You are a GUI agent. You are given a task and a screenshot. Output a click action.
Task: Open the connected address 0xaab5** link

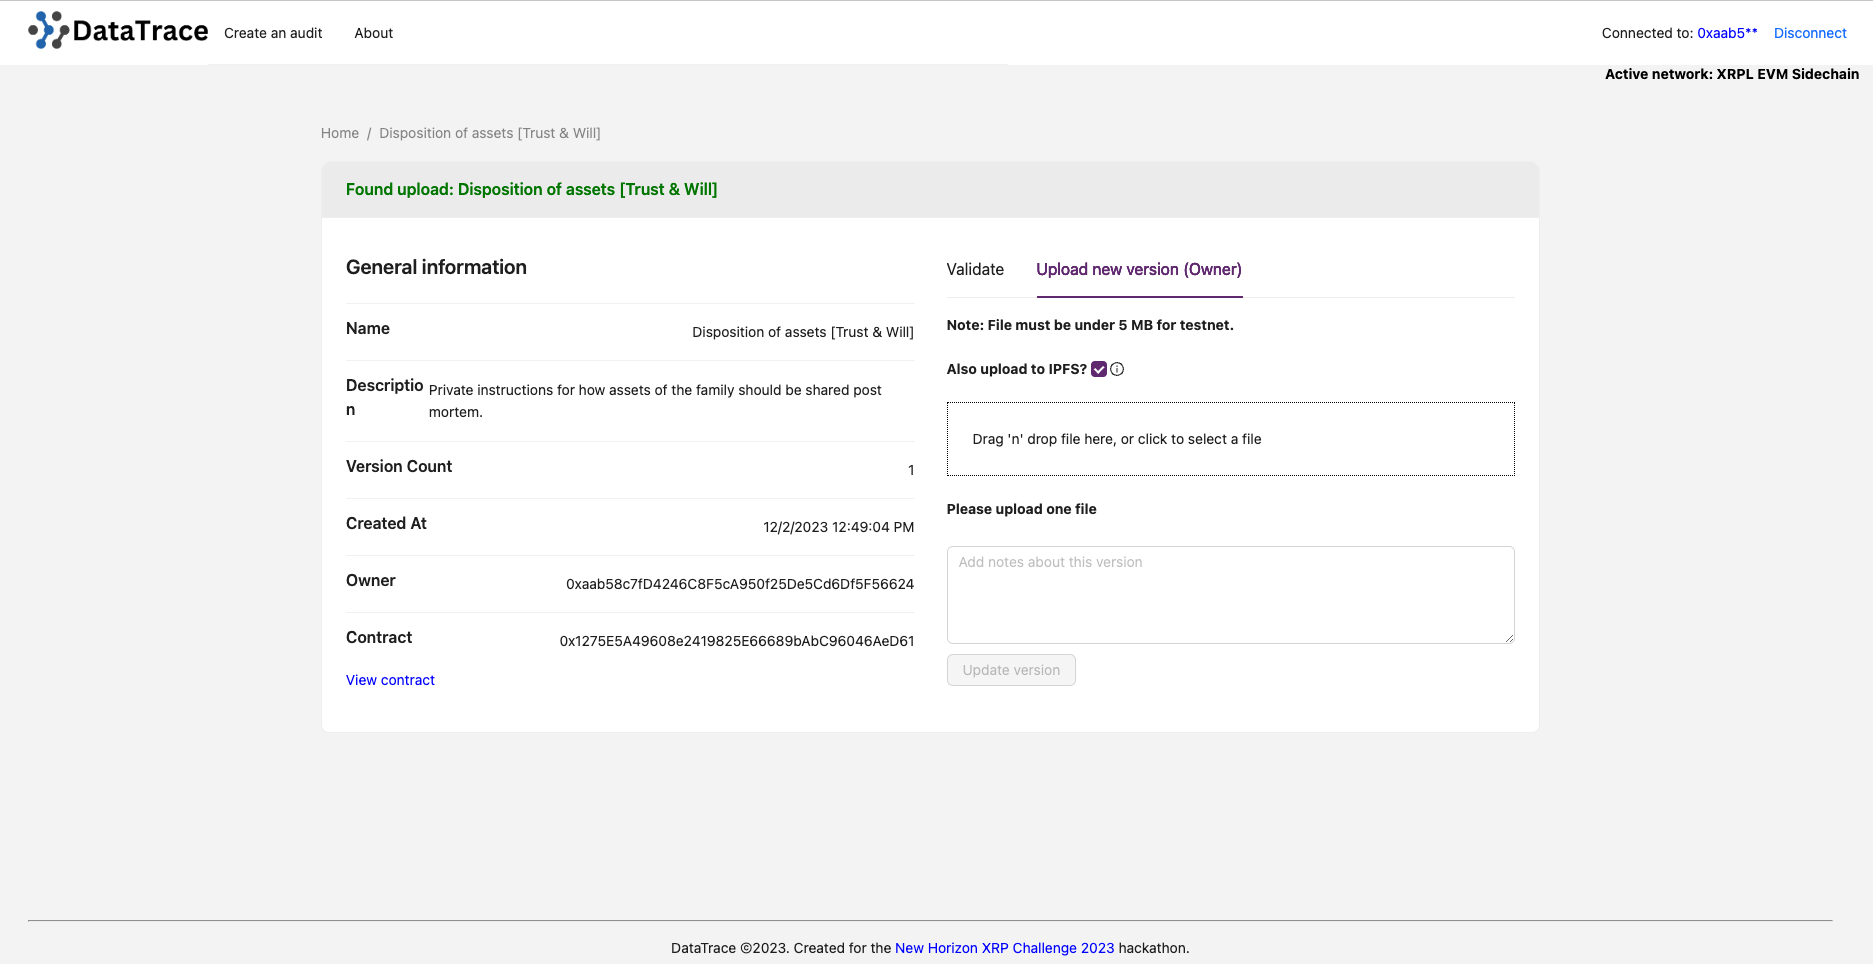click(x=1727, y=33)
